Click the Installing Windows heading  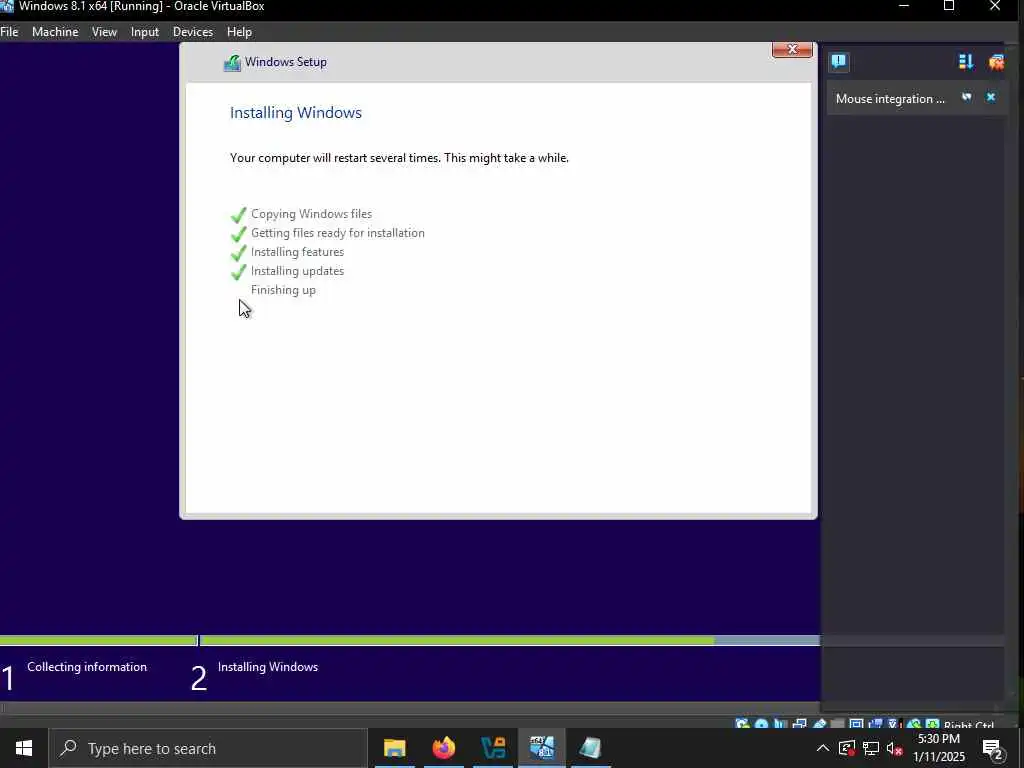point(296,112)
